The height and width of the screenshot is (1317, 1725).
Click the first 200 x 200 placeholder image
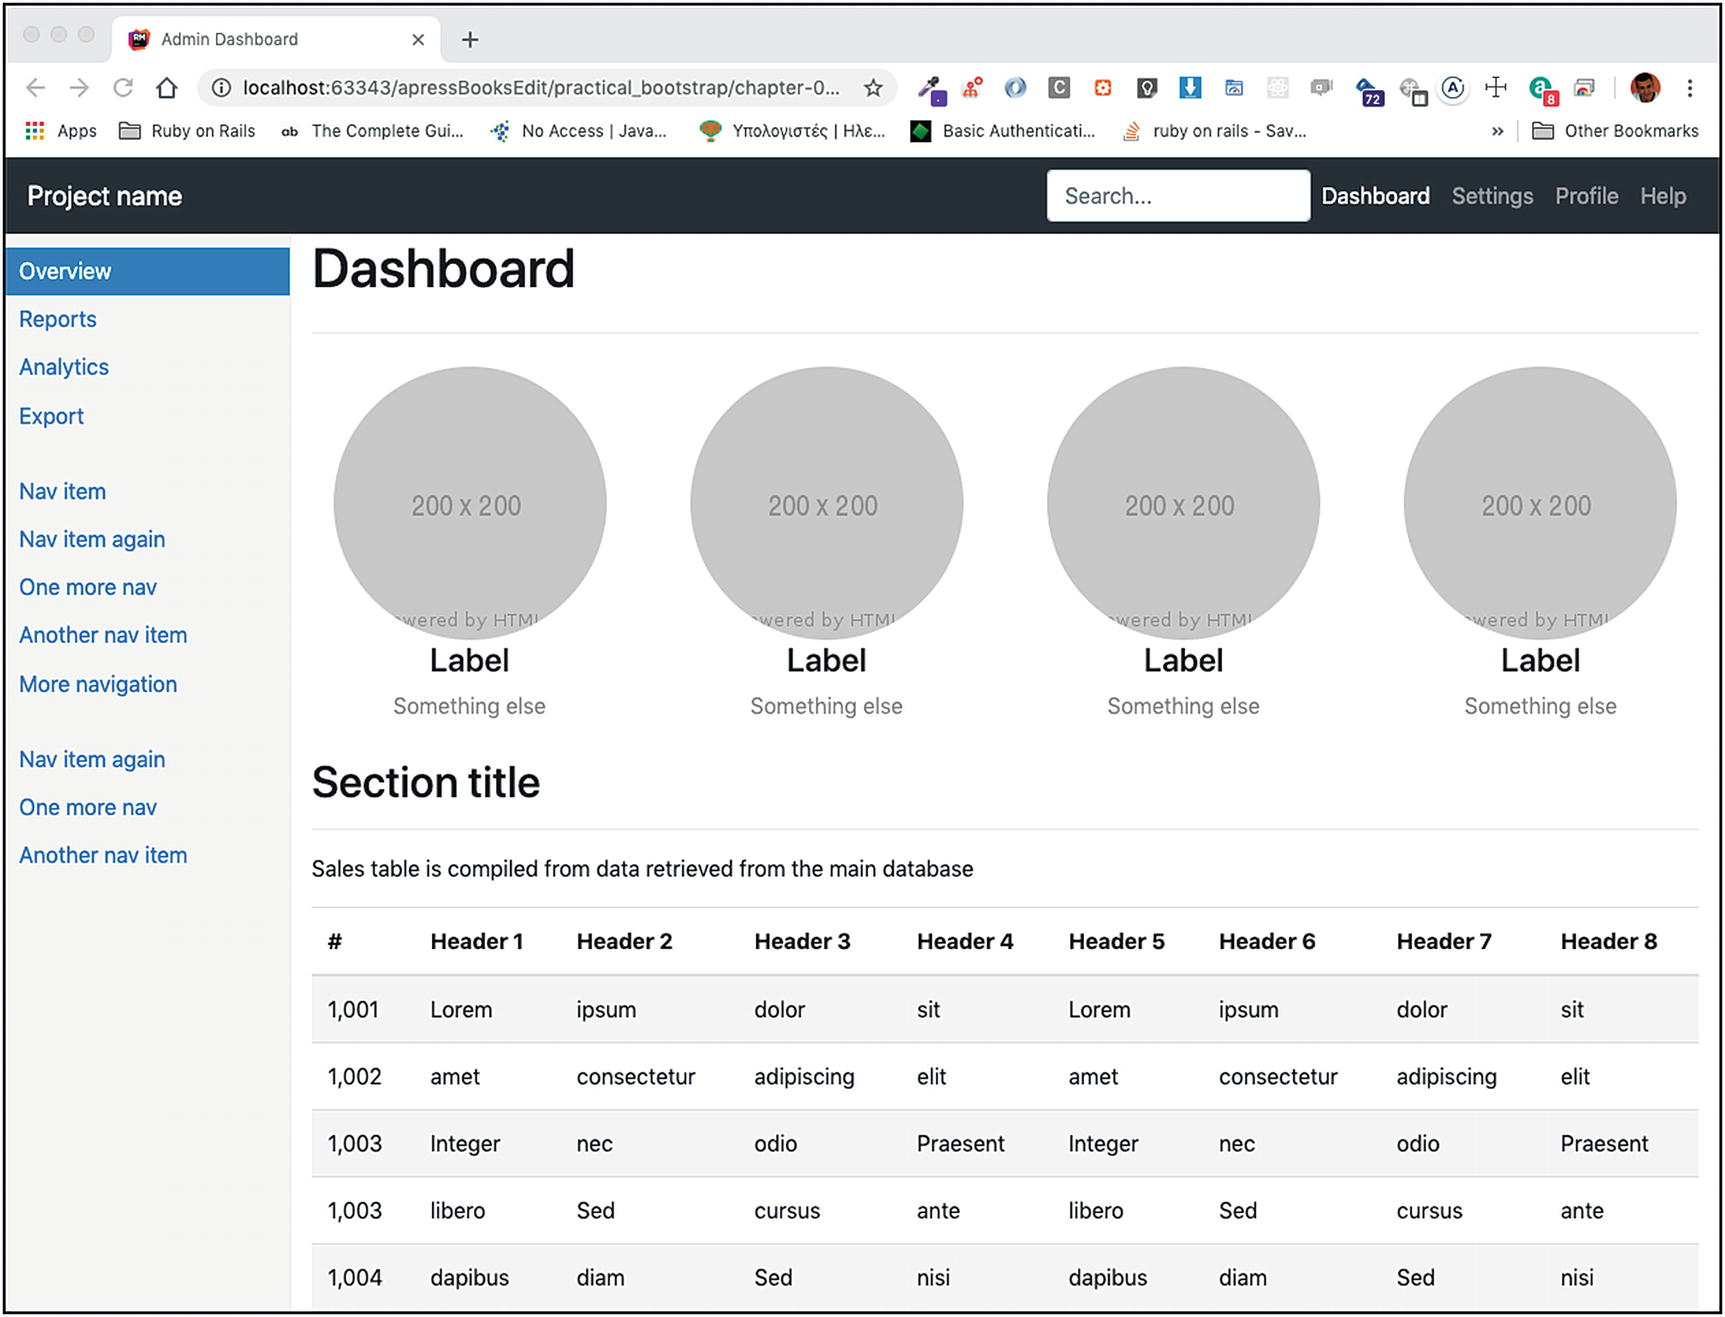[x=469, y=504]
